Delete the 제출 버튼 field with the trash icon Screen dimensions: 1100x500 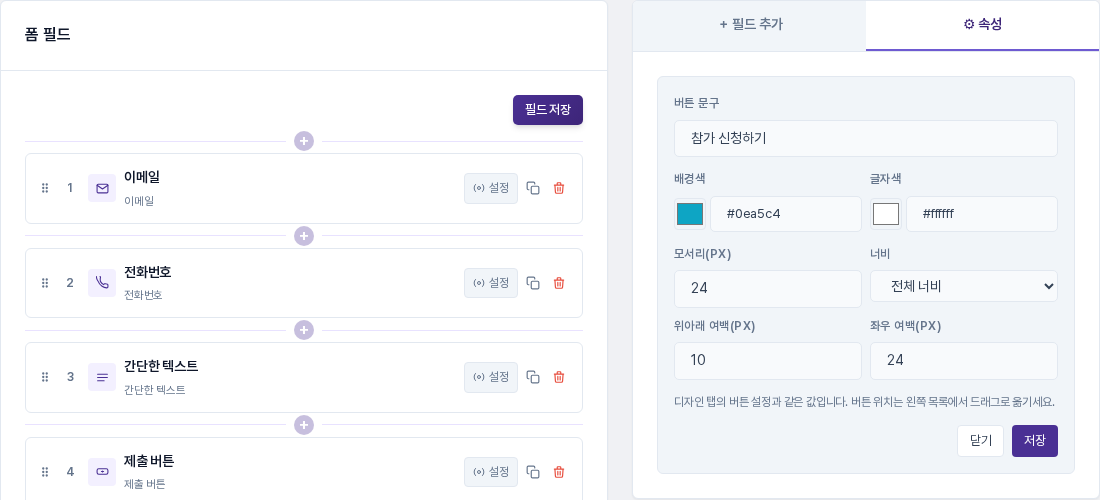pyautogui.click(x=559, y=472)
